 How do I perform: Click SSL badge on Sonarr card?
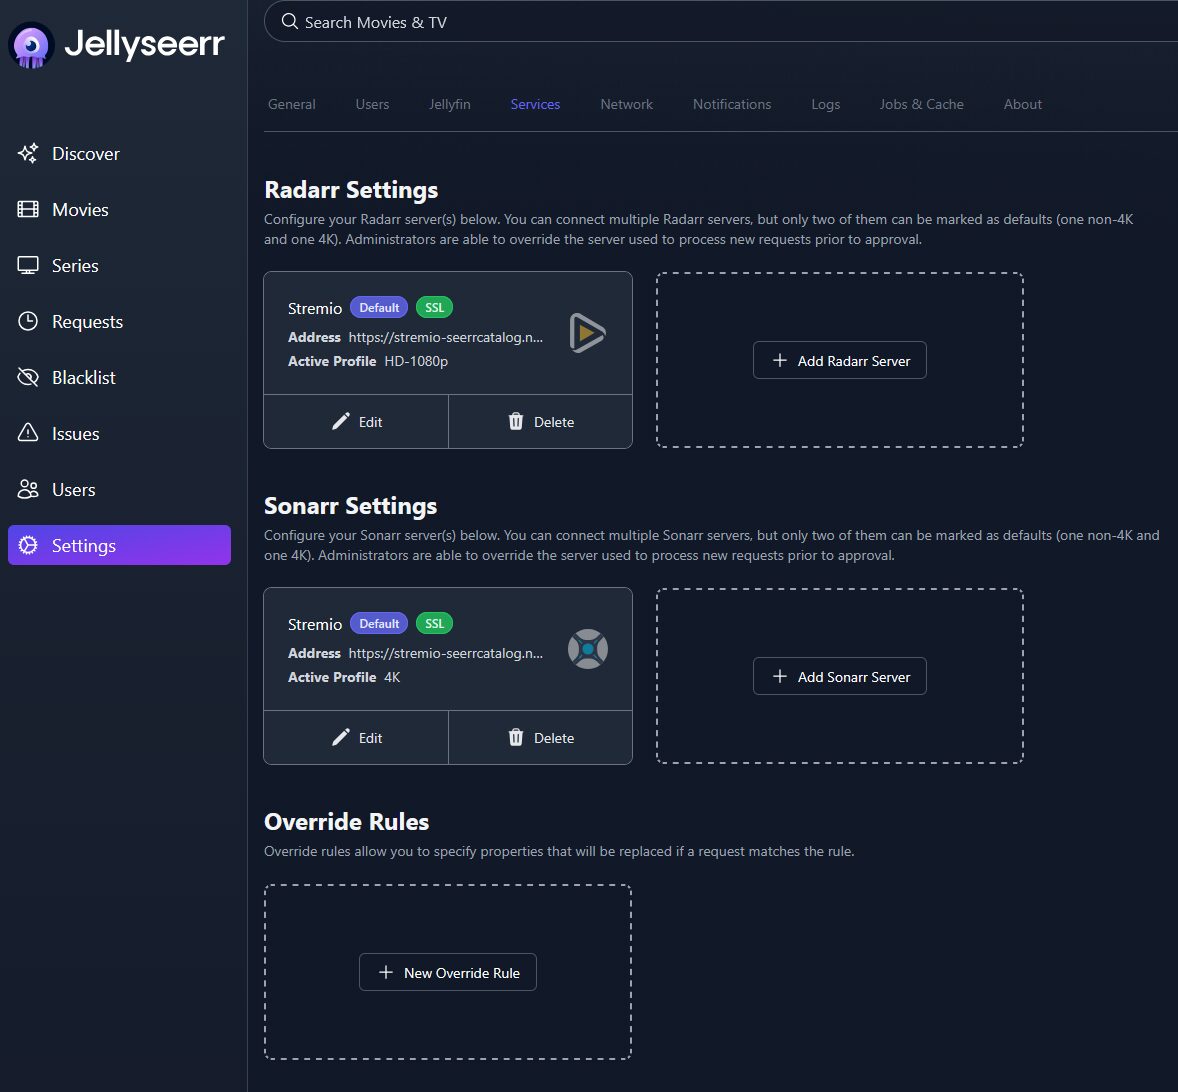point(434,623)
